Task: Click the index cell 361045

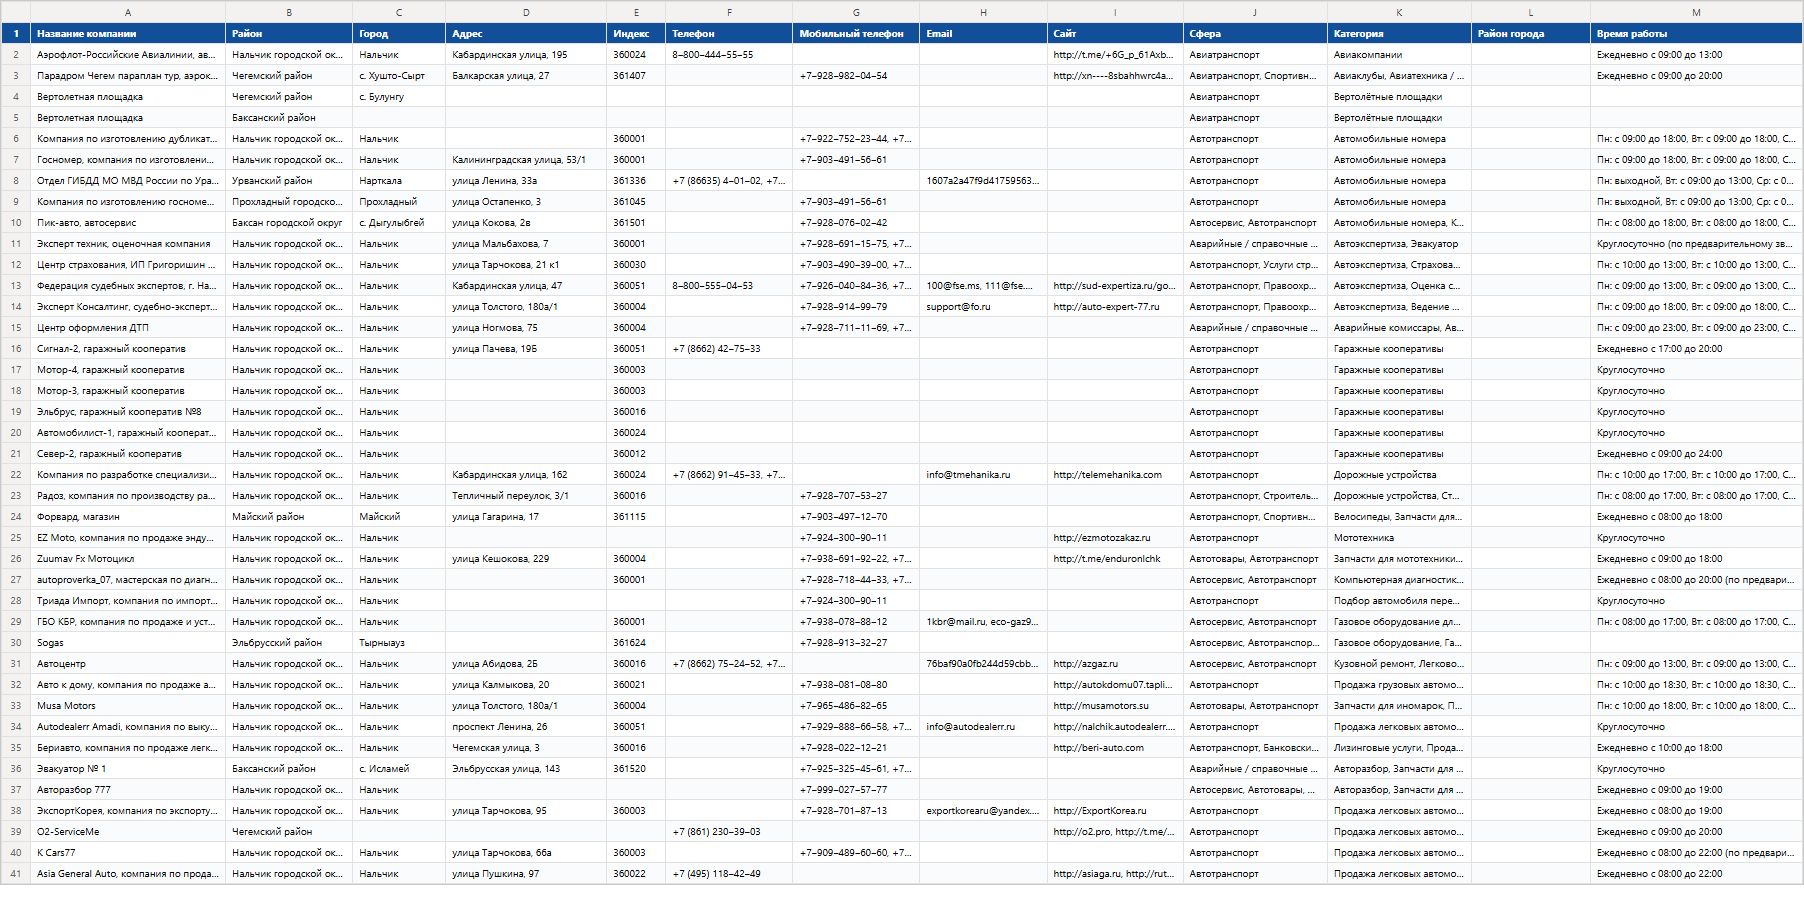Action: 636,202
